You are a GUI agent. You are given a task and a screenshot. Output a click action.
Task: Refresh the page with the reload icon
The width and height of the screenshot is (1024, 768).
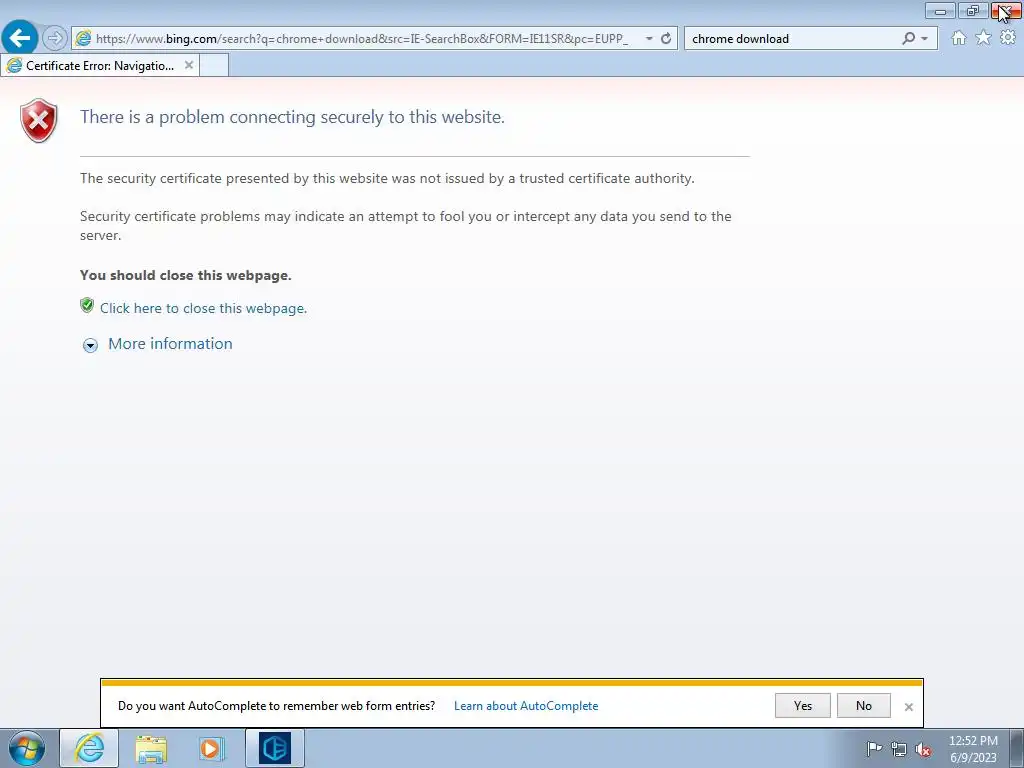(x=665, y=39)
